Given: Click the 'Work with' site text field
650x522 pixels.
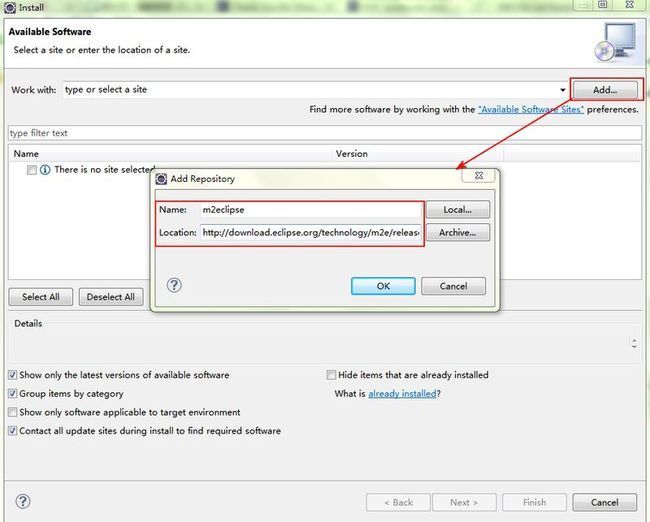Looking at the screenshot, I should click(310, 90).
